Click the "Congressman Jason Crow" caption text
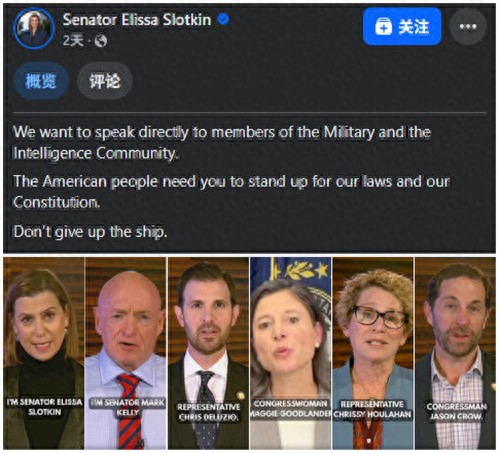 click(x=456, y=411)
